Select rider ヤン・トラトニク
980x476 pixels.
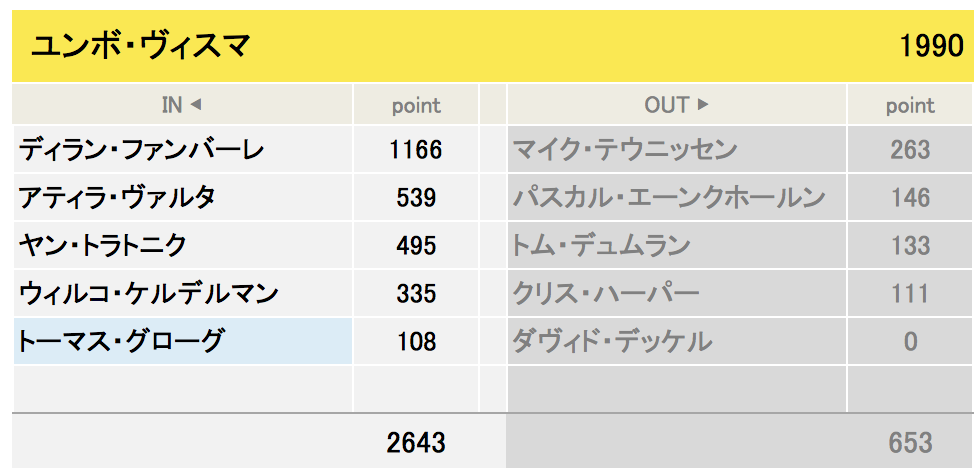tap(102, 245)
